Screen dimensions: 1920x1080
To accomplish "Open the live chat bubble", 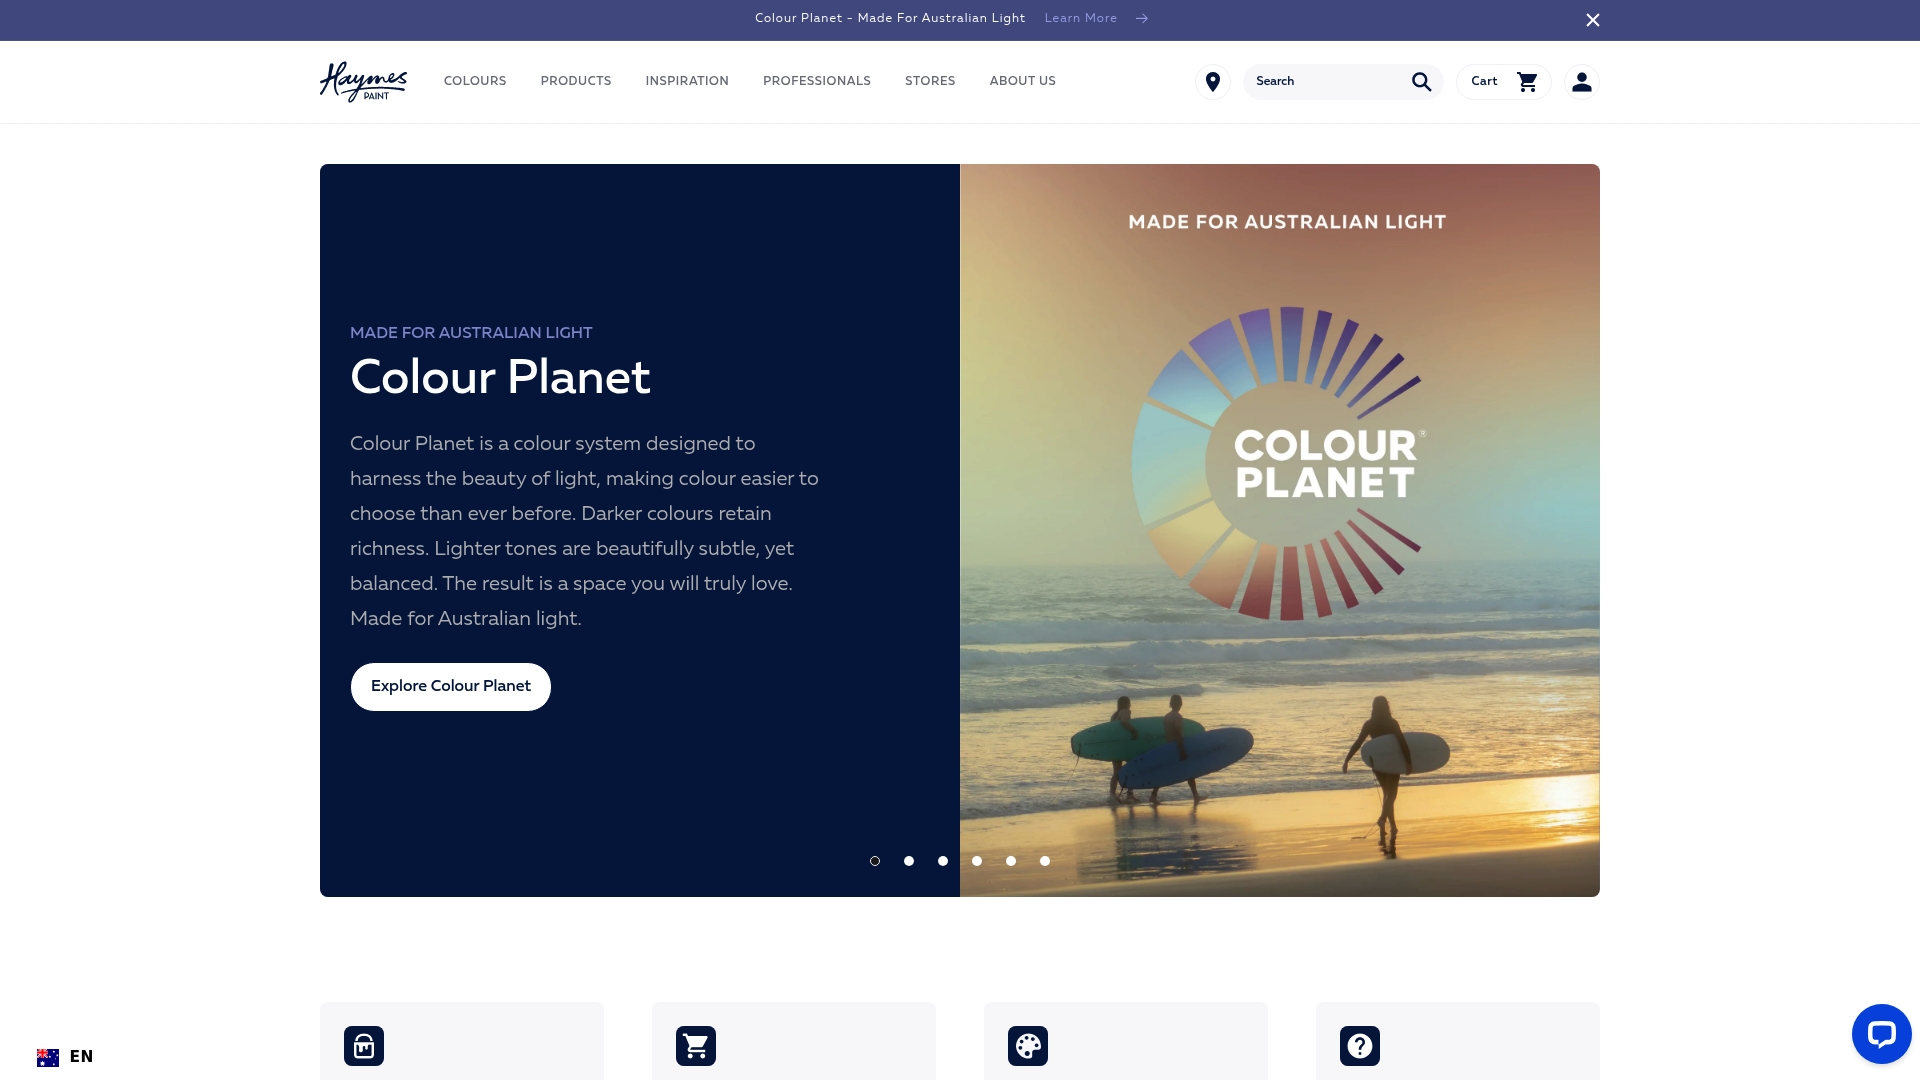I will coord(1881,1034).
